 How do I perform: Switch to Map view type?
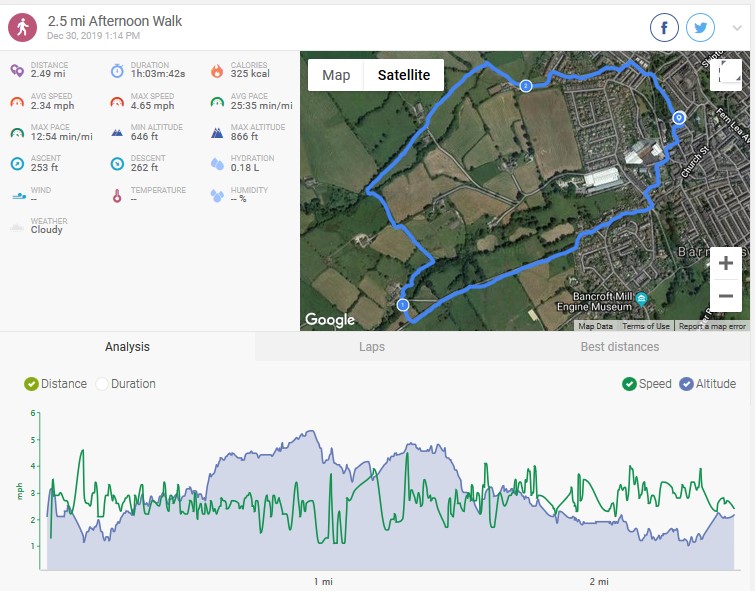[336, 75]
